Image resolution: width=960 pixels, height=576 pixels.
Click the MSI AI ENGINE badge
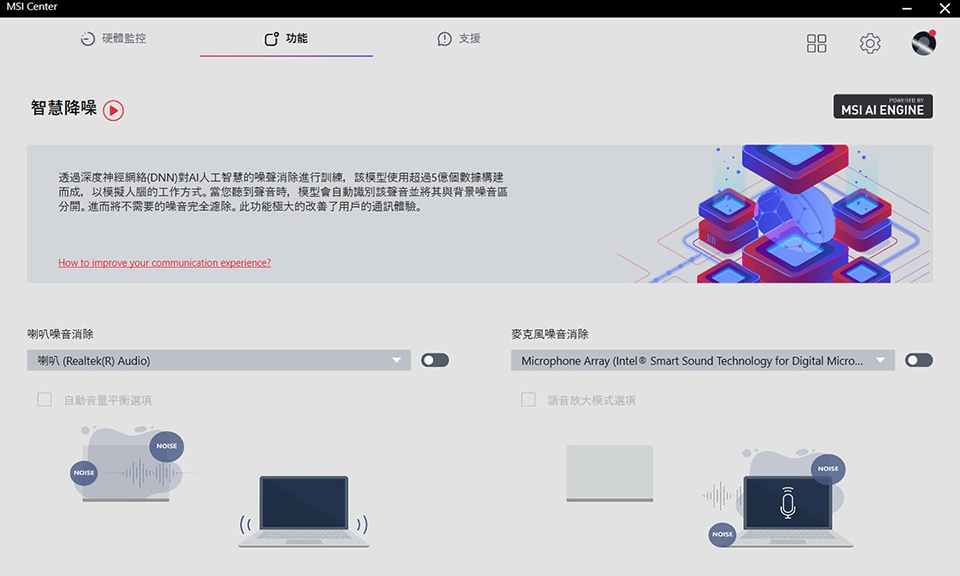point(882,107)
